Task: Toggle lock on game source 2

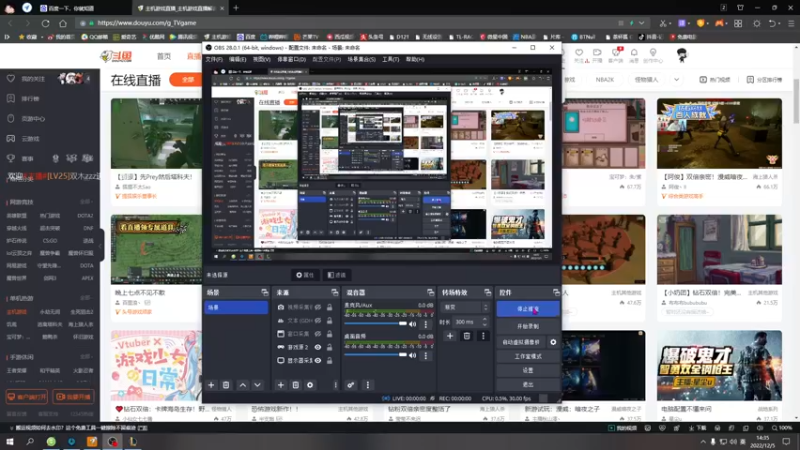Action: (330, 347)
